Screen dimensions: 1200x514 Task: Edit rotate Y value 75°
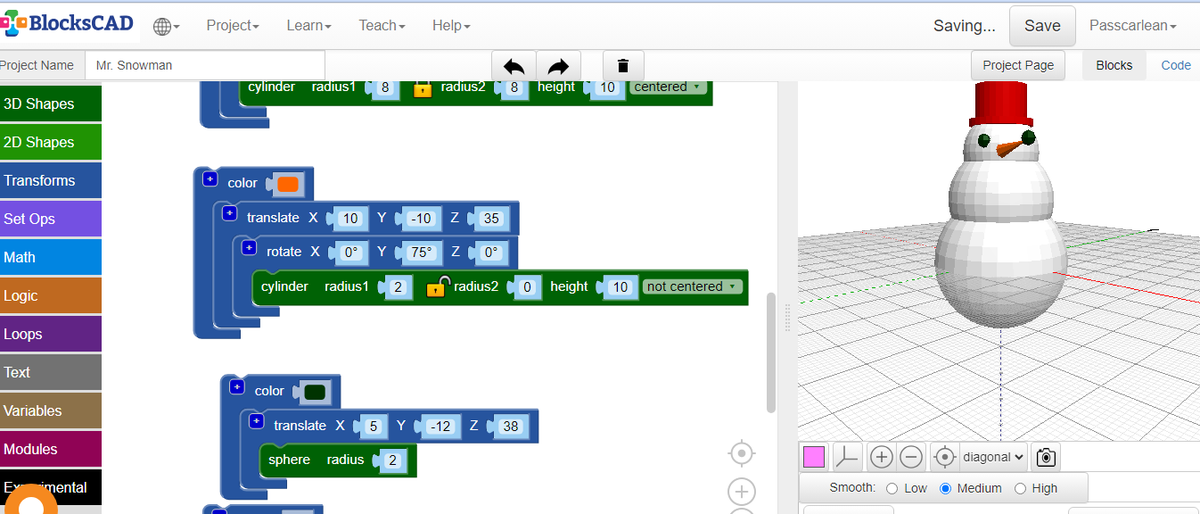point(420,252)
